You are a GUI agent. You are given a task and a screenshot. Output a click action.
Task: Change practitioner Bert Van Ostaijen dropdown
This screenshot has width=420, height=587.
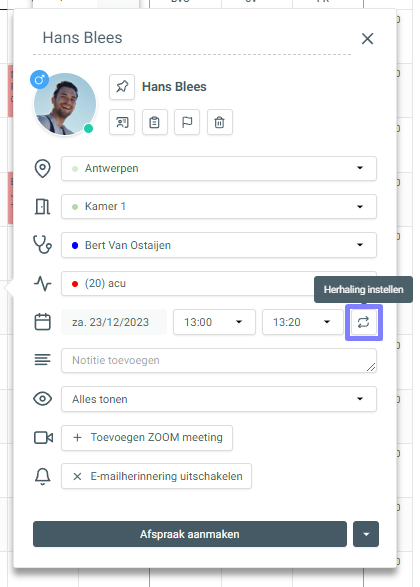coord(219,245)
